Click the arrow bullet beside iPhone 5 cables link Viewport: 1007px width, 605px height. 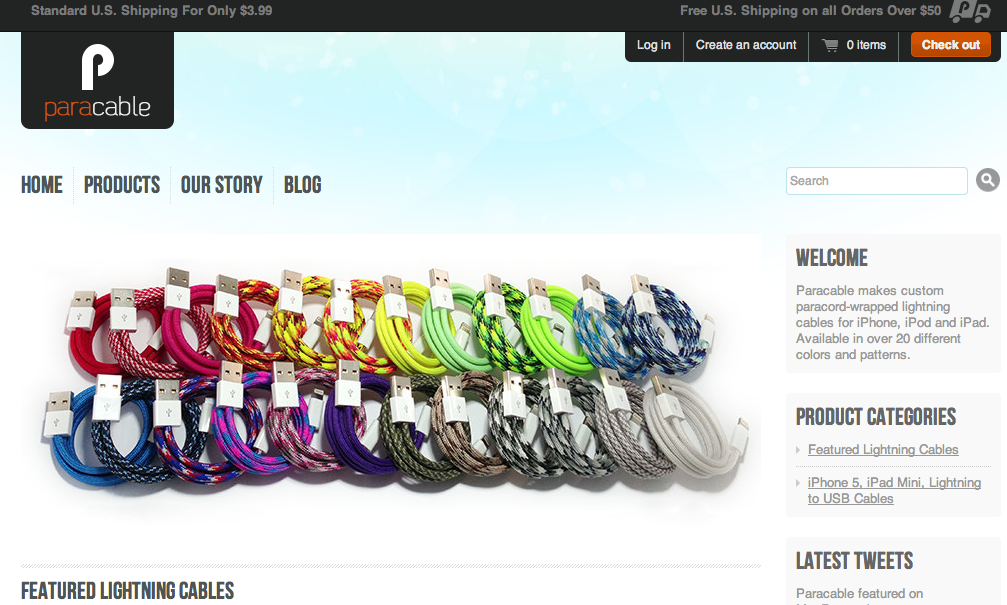tap(798, 482)
